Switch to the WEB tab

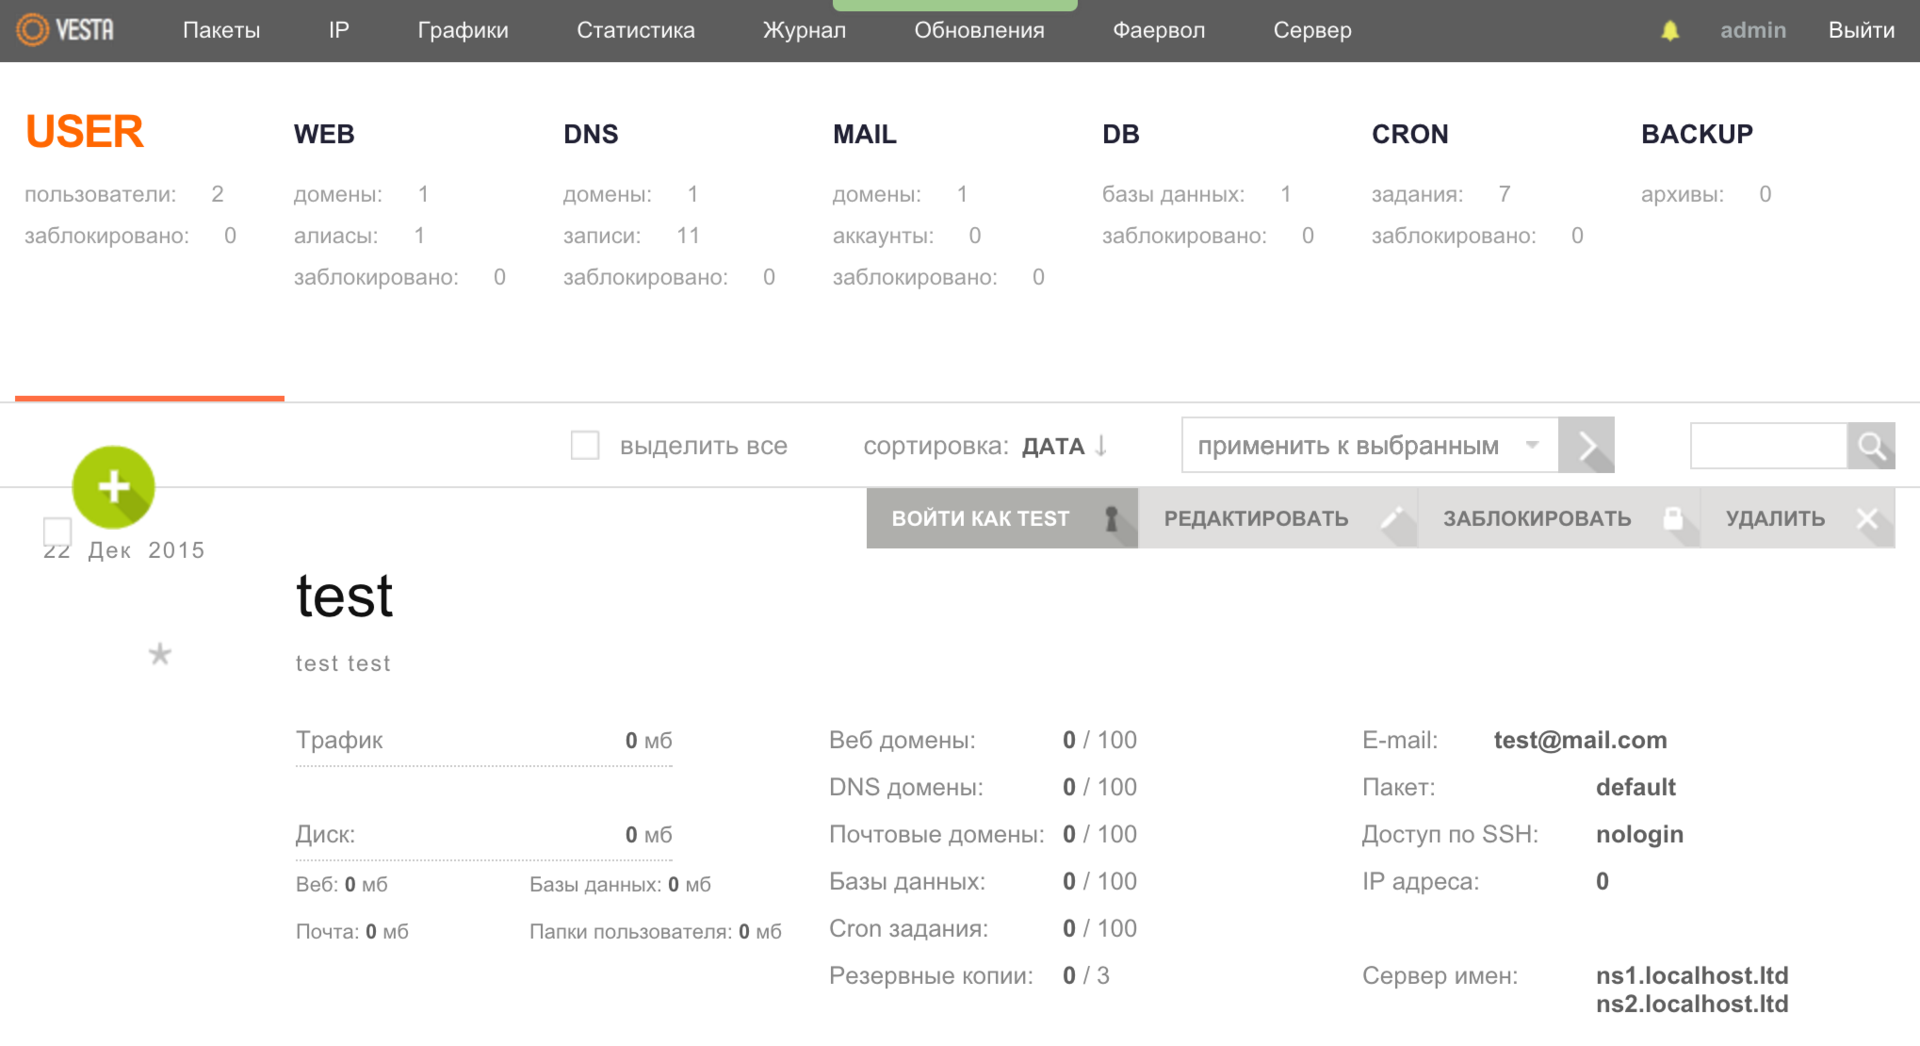(x=324, y=134)
